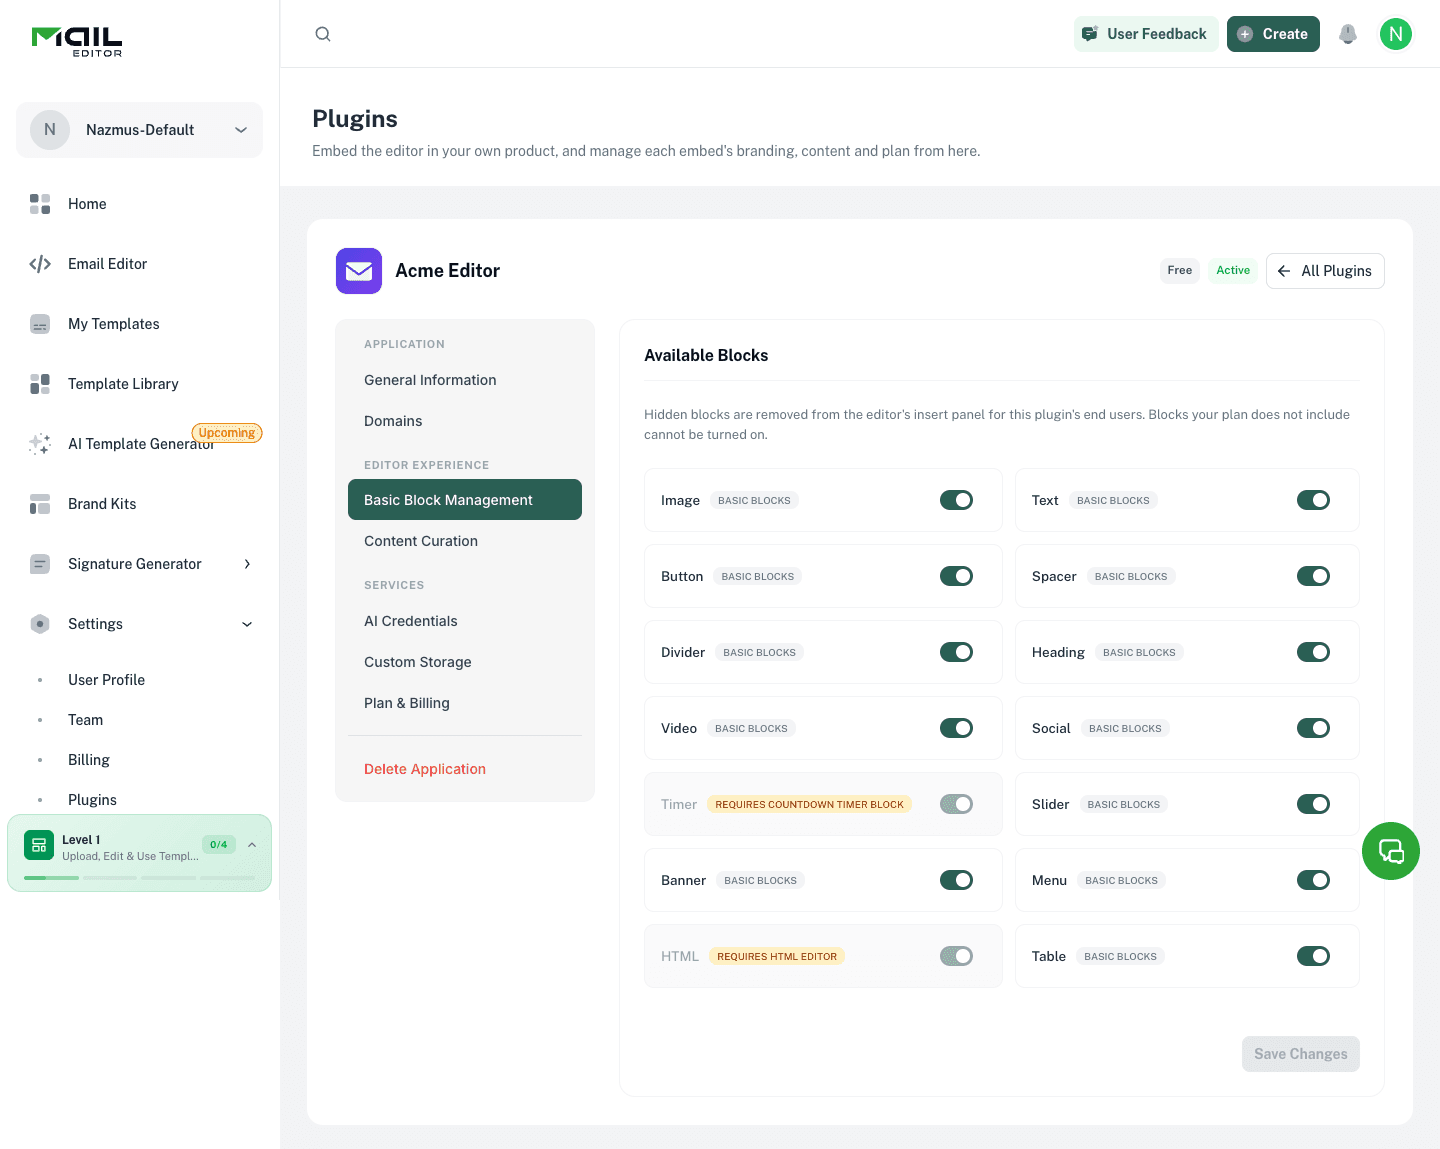
Task: Click Delete Application link
Action: (425, 769)
